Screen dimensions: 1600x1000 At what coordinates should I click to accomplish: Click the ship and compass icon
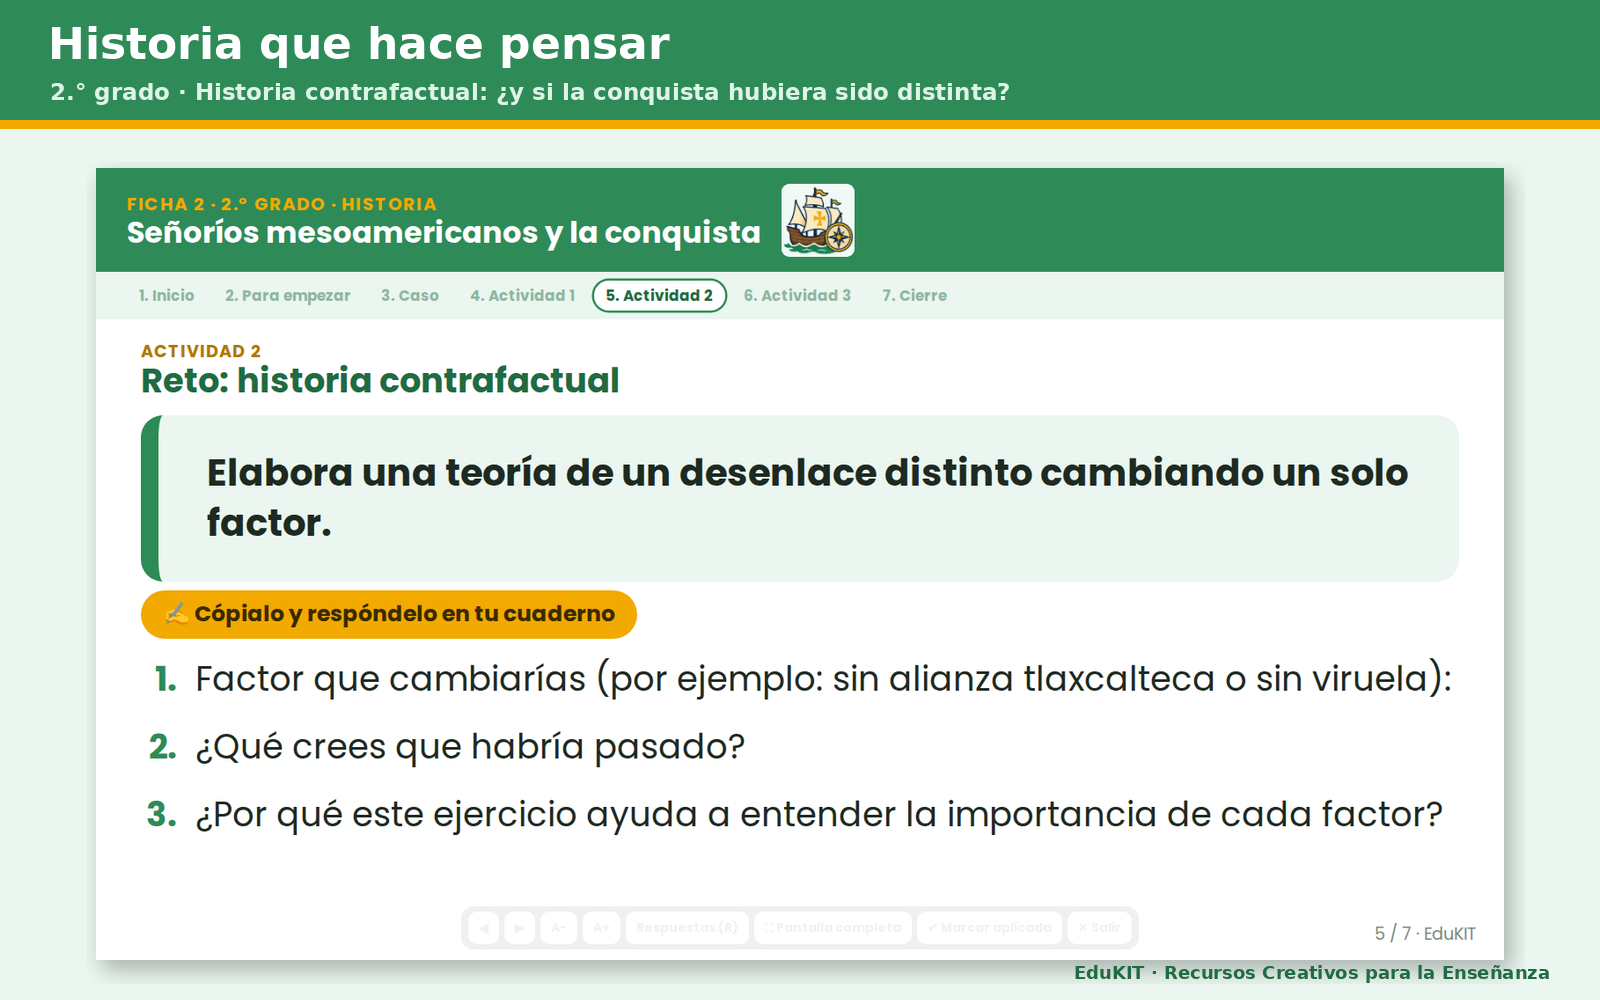818,220
